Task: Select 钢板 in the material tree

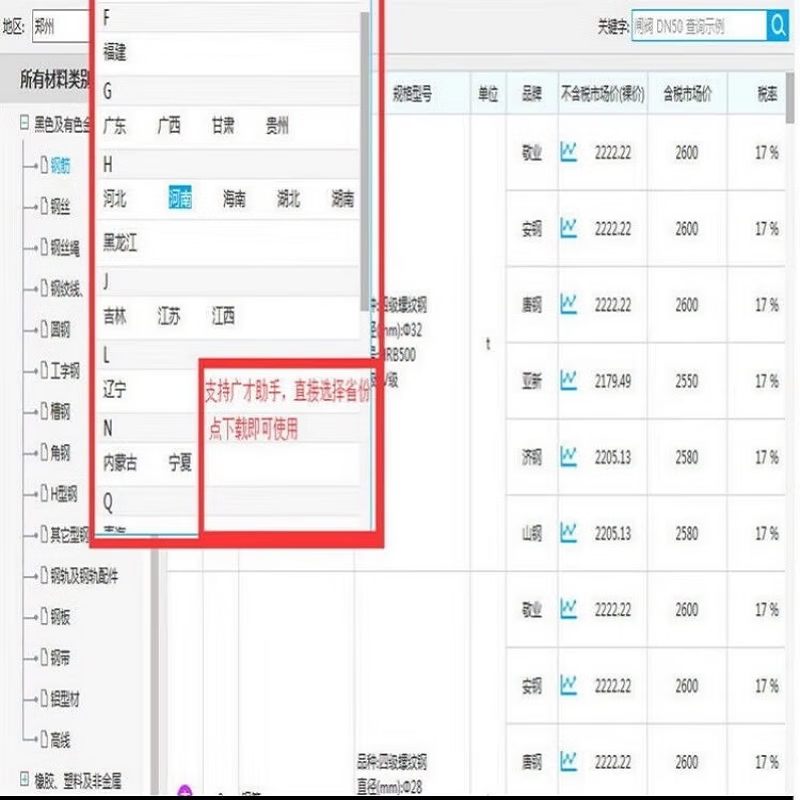Action: pos(60,617)
